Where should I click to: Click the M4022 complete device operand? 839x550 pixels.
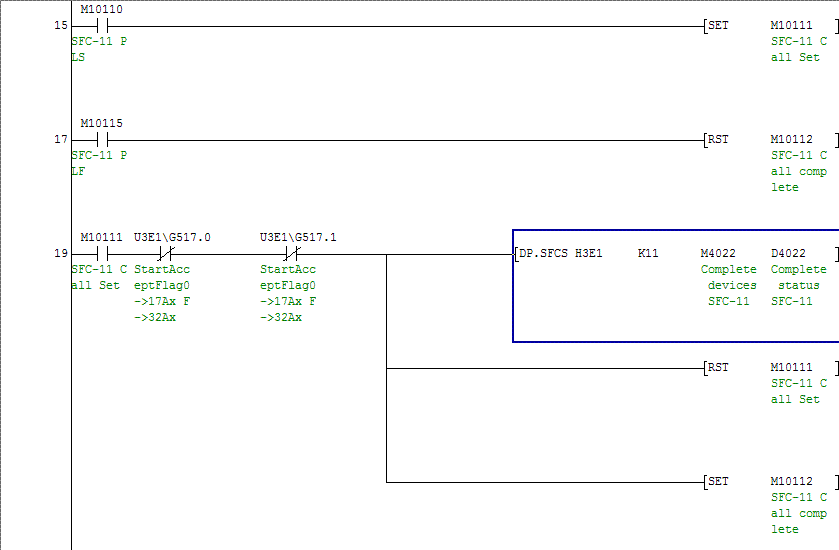pos(718,254)
